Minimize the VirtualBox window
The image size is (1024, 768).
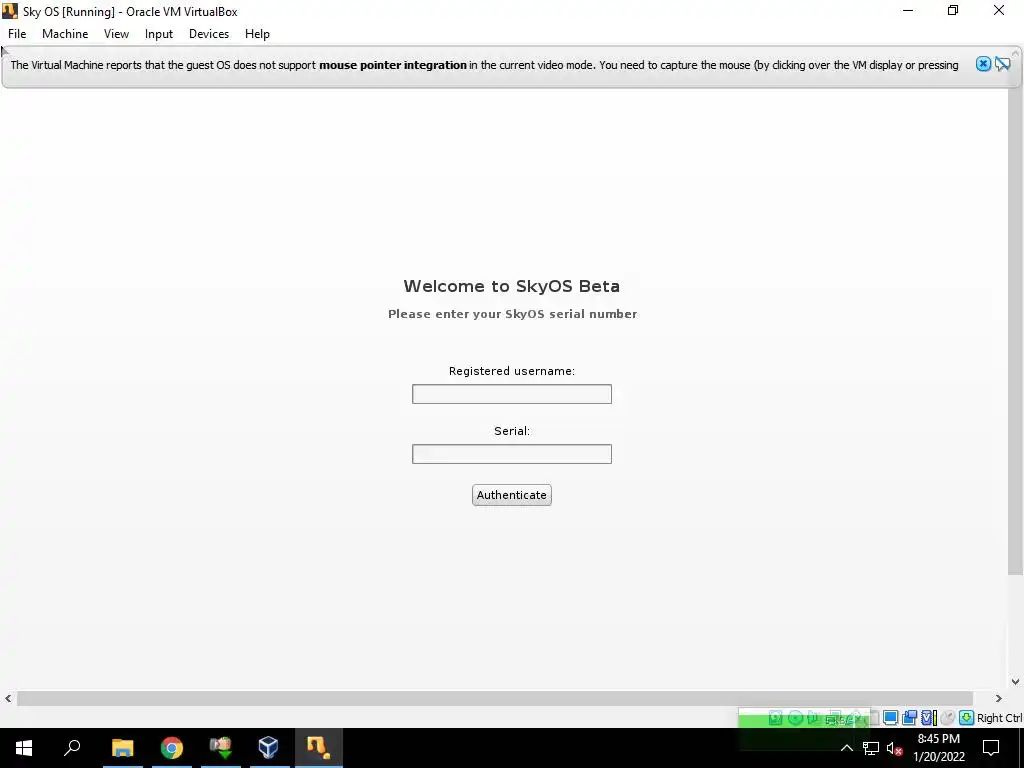click(908, 10)
